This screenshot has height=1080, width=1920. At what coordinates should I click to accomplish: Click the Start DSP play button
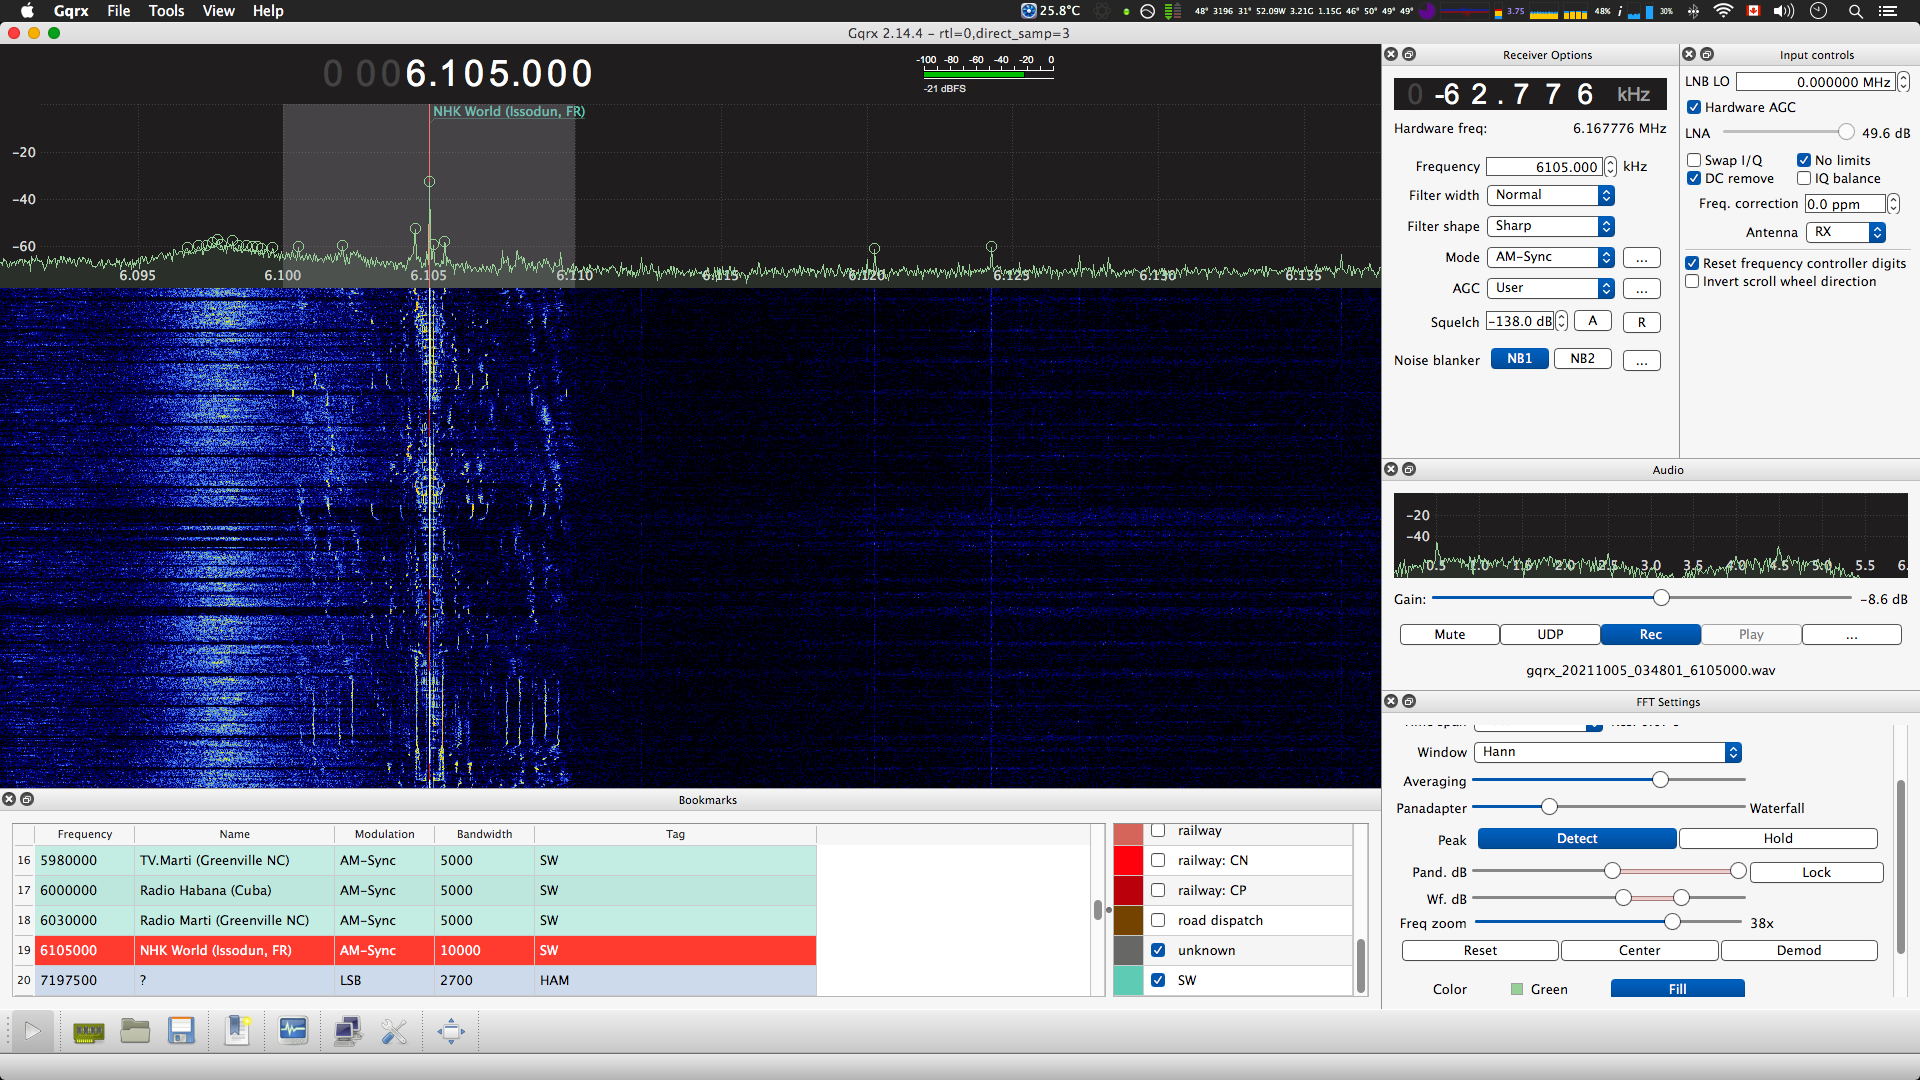click(x=32, y=1031)
